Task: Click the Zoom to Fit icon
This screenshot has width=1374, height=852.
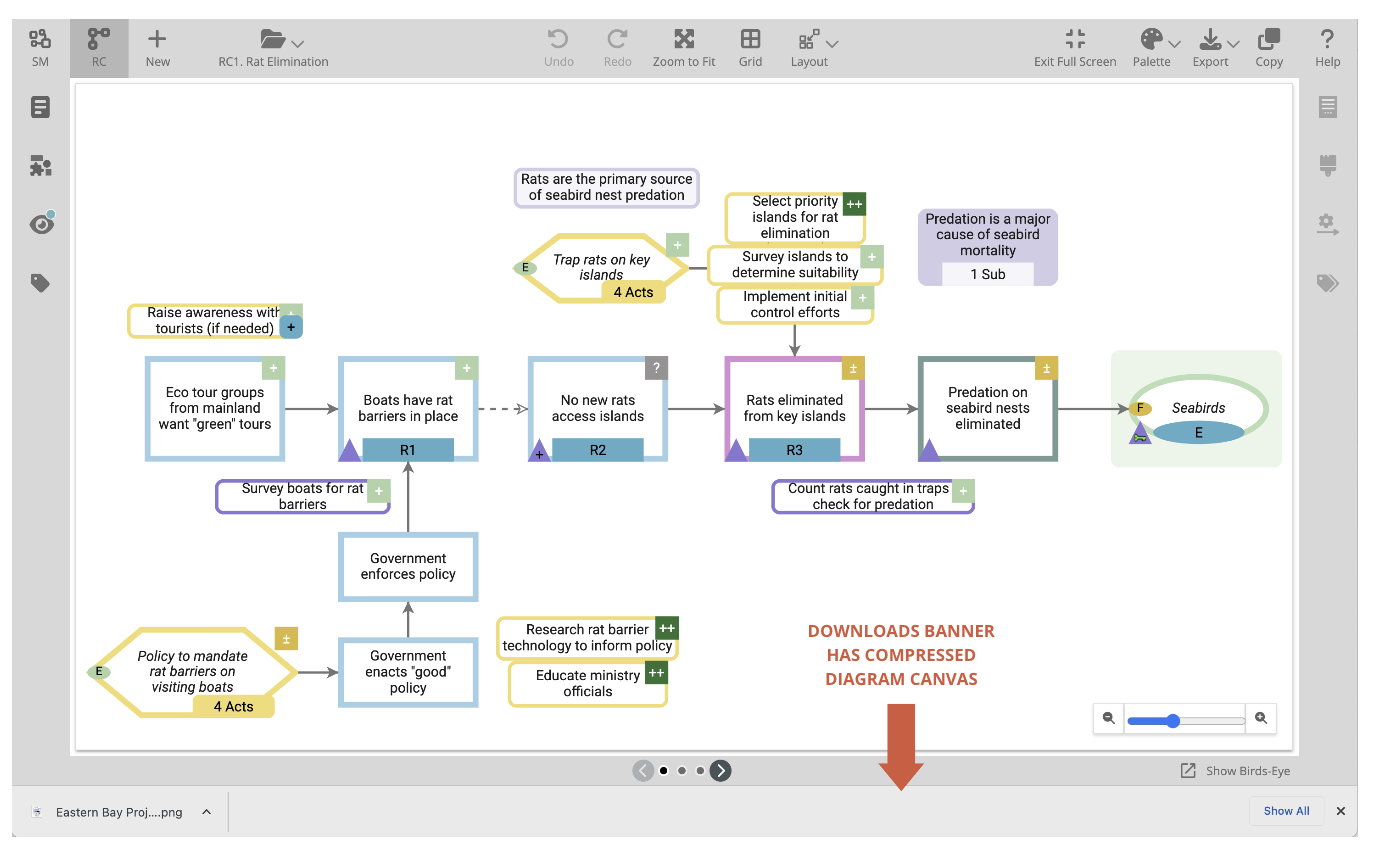Action: (x=684, y=40)
